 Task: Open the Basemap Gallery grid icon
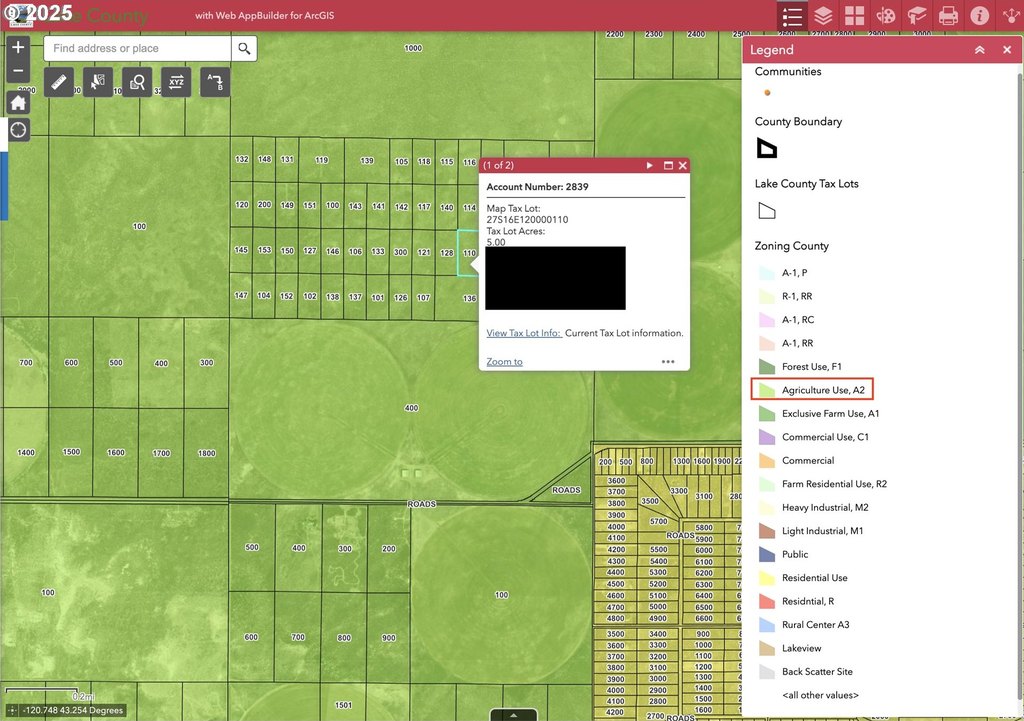pos(853,16)
